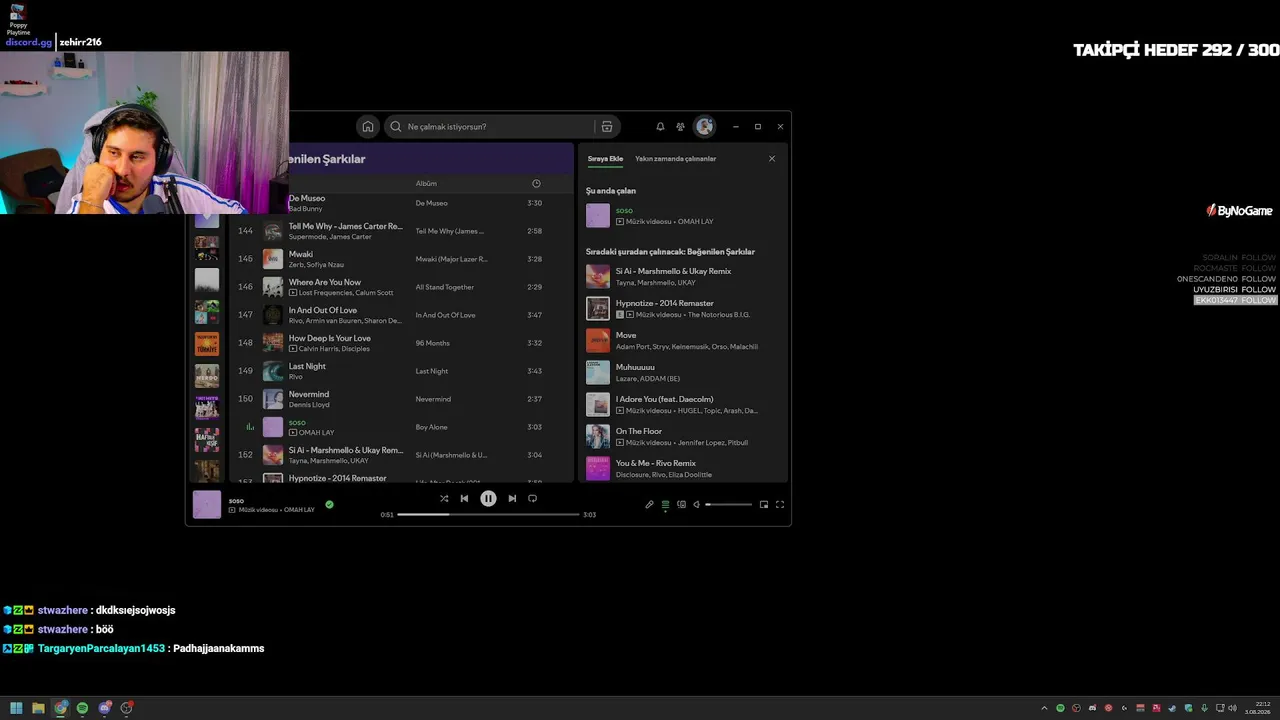Select 'In And Out Of Love' track title

click(x=323, y=310)
